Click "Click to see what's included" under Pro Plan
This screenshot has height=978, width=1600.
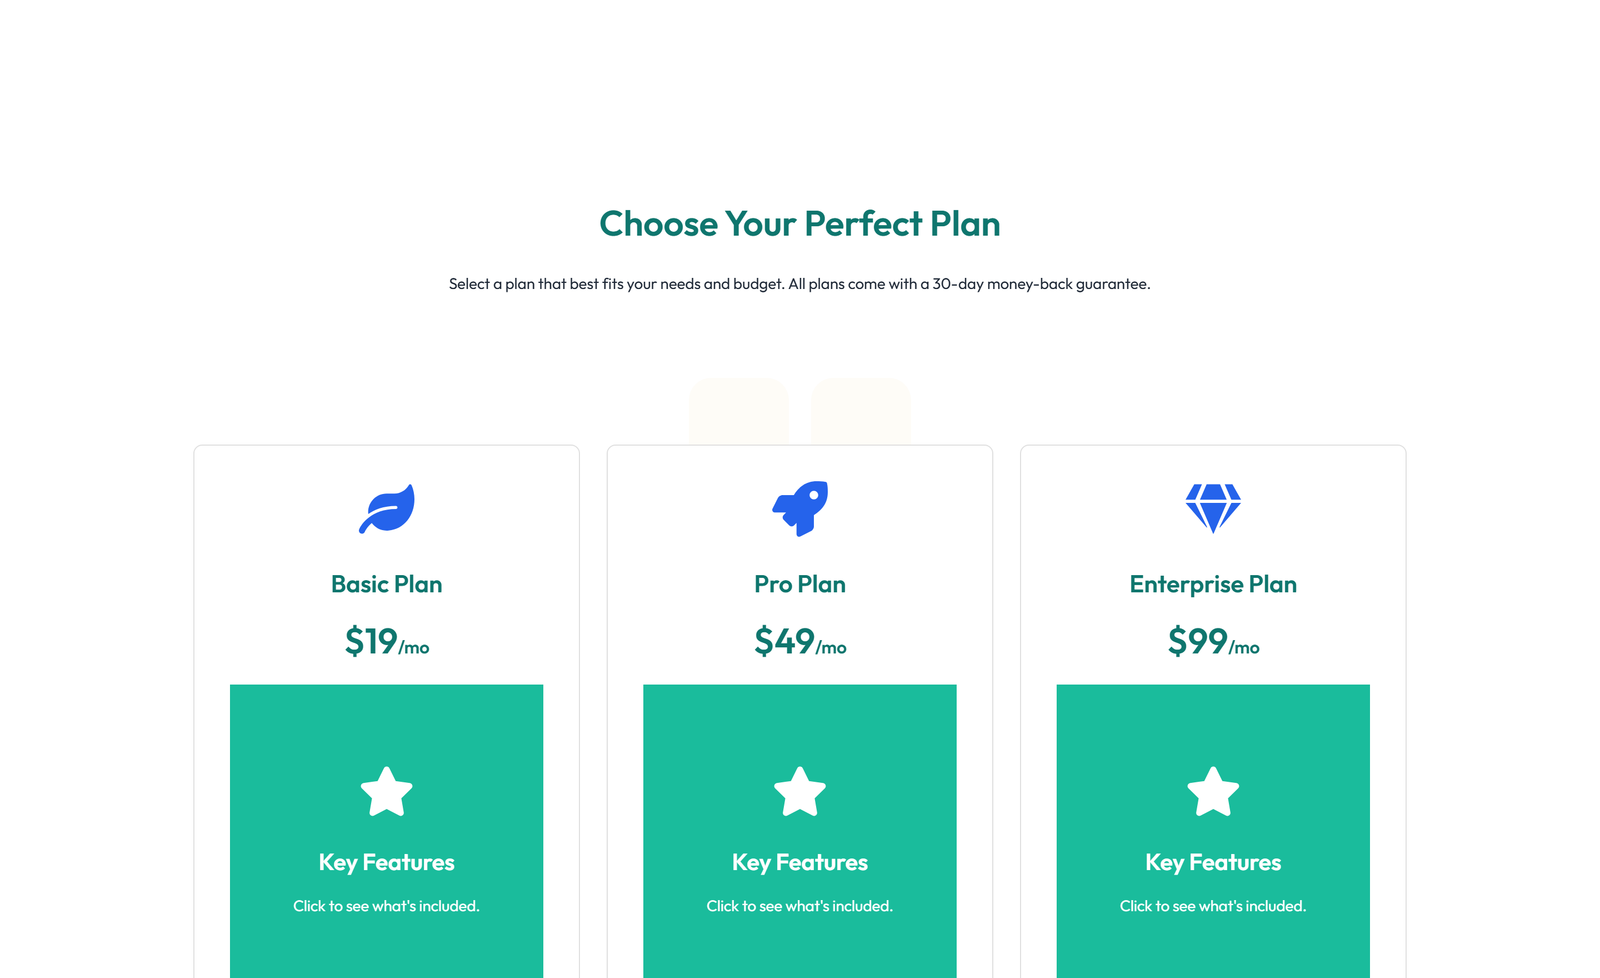click(799, 906)
